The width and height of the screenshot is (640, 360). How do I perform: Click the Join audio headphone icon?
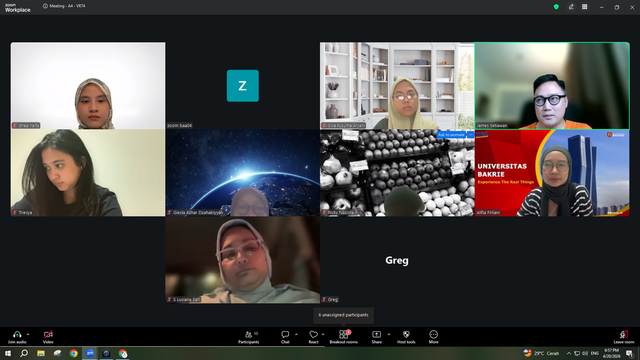click(x=17, y=334)
